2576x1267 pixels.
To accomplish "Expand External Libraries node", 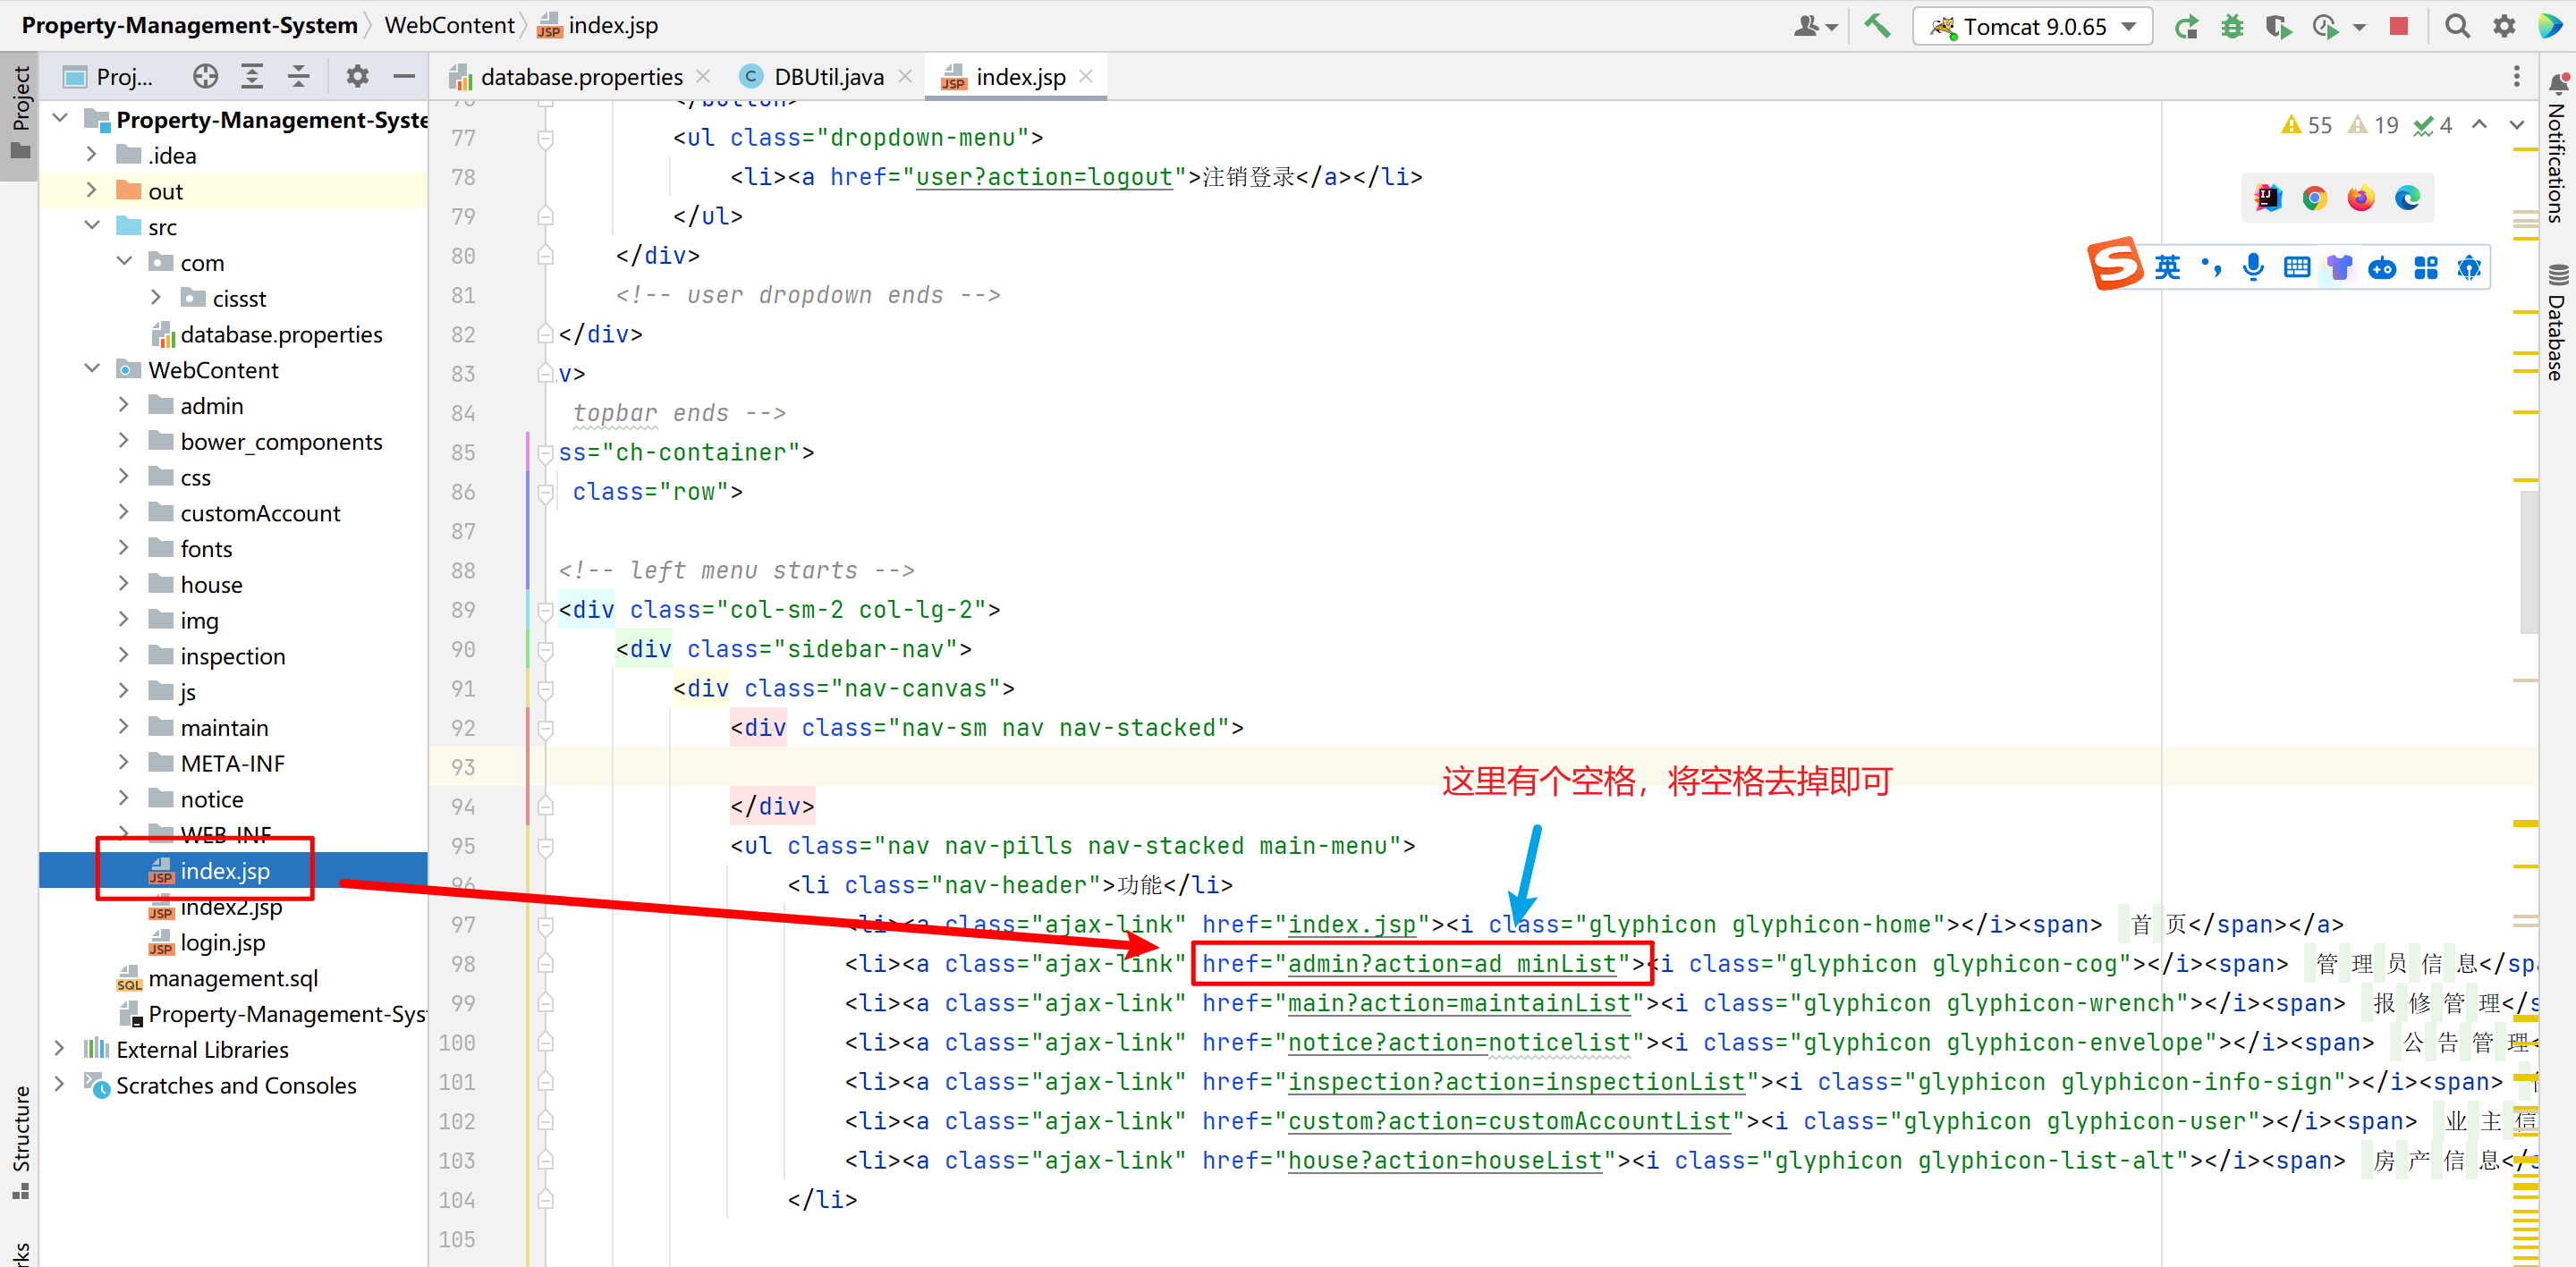I will [60, 1048].
